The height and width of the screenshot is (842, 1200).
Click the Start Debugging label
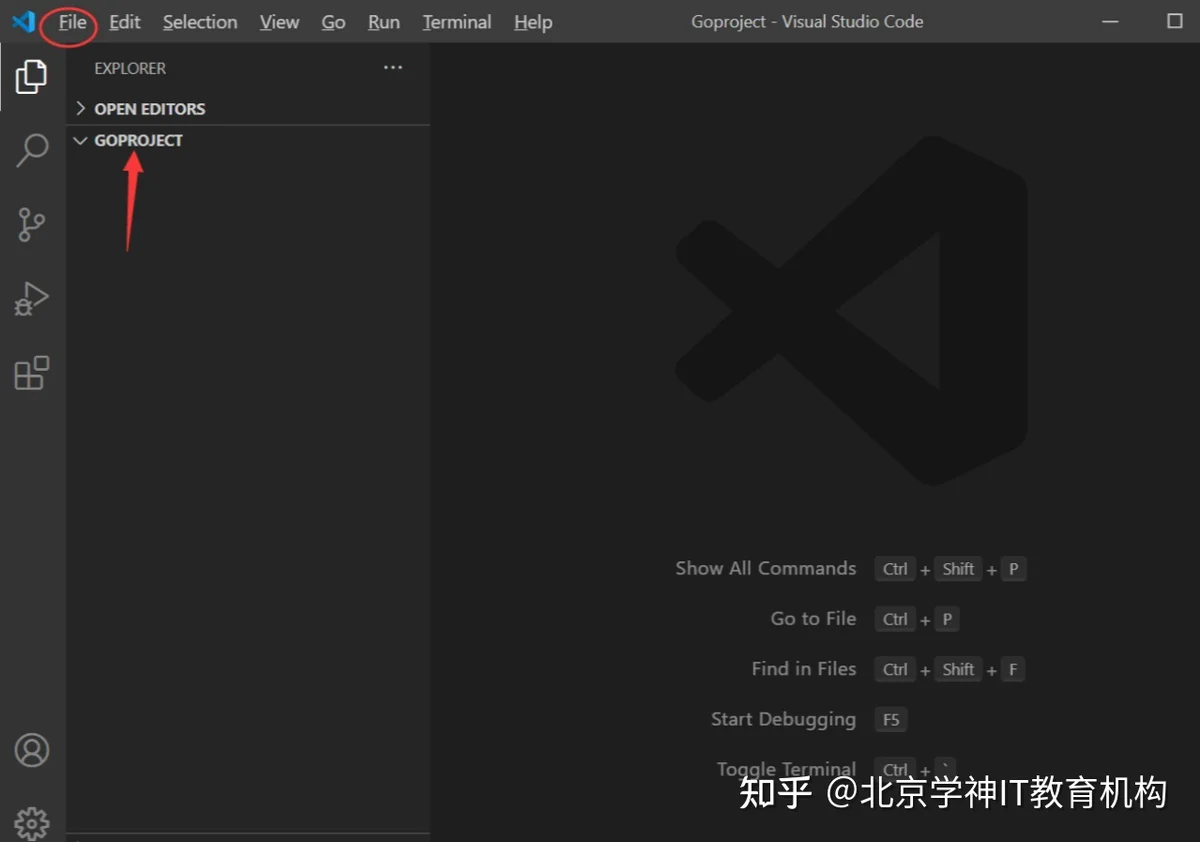point(783,719)
